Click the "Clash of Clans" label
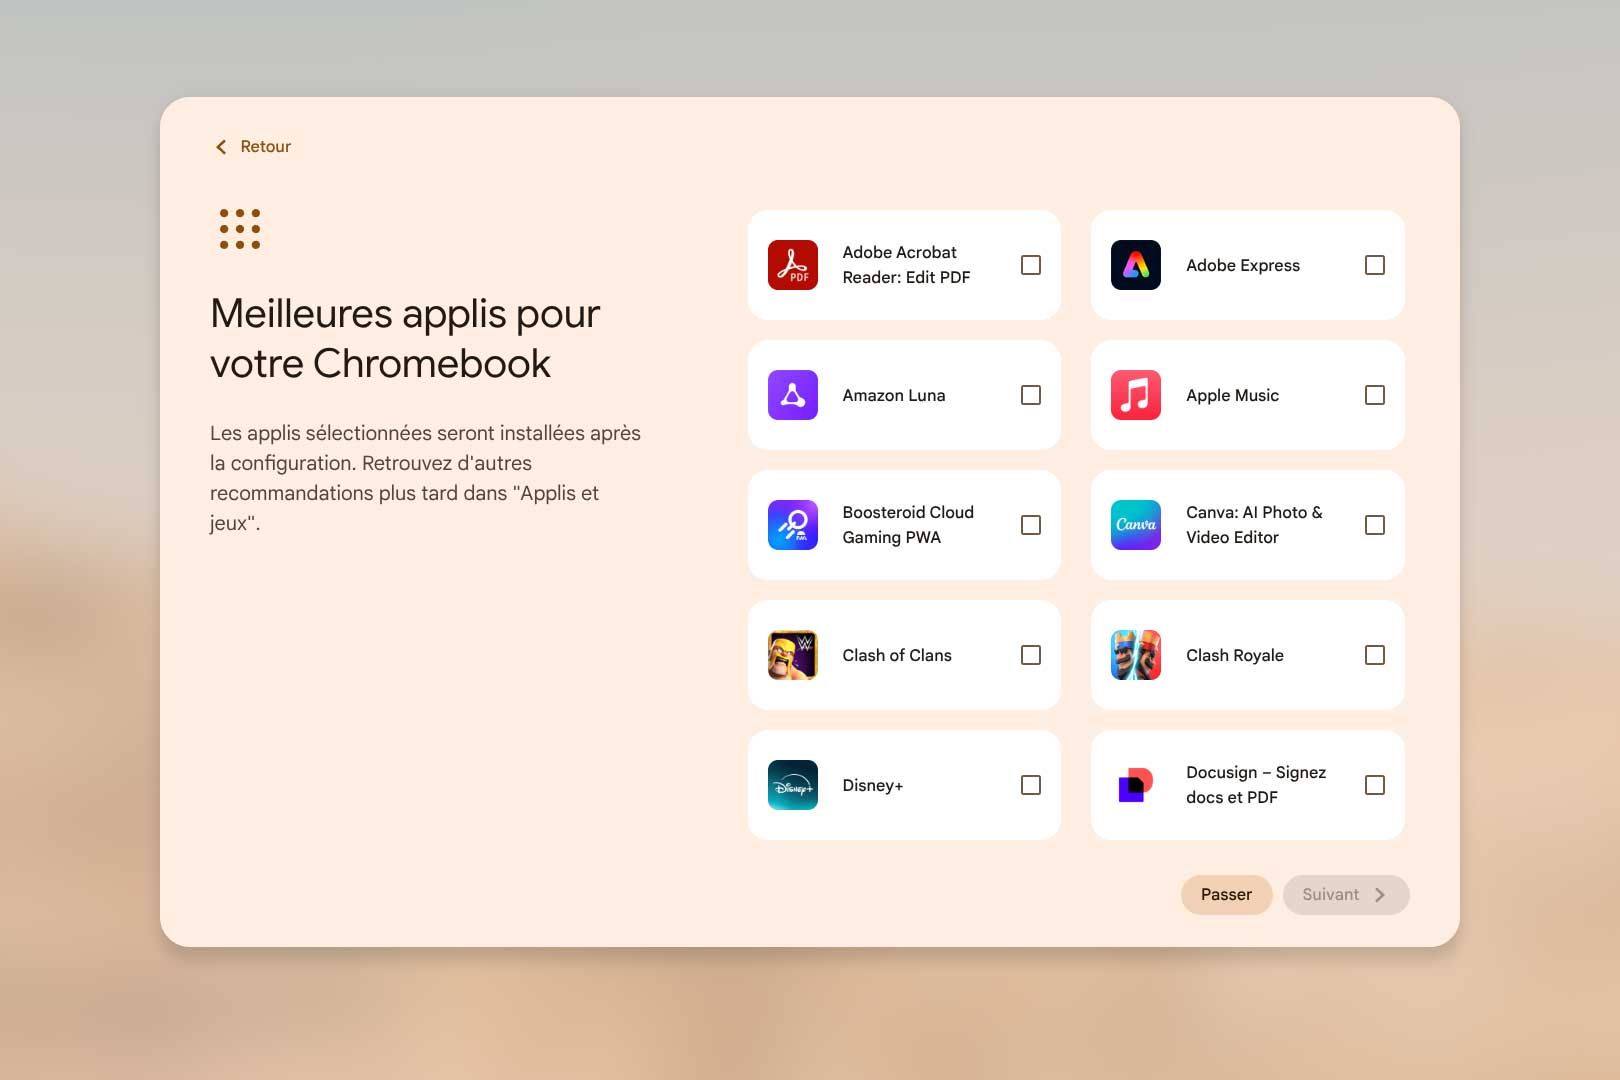 (897, 655)
